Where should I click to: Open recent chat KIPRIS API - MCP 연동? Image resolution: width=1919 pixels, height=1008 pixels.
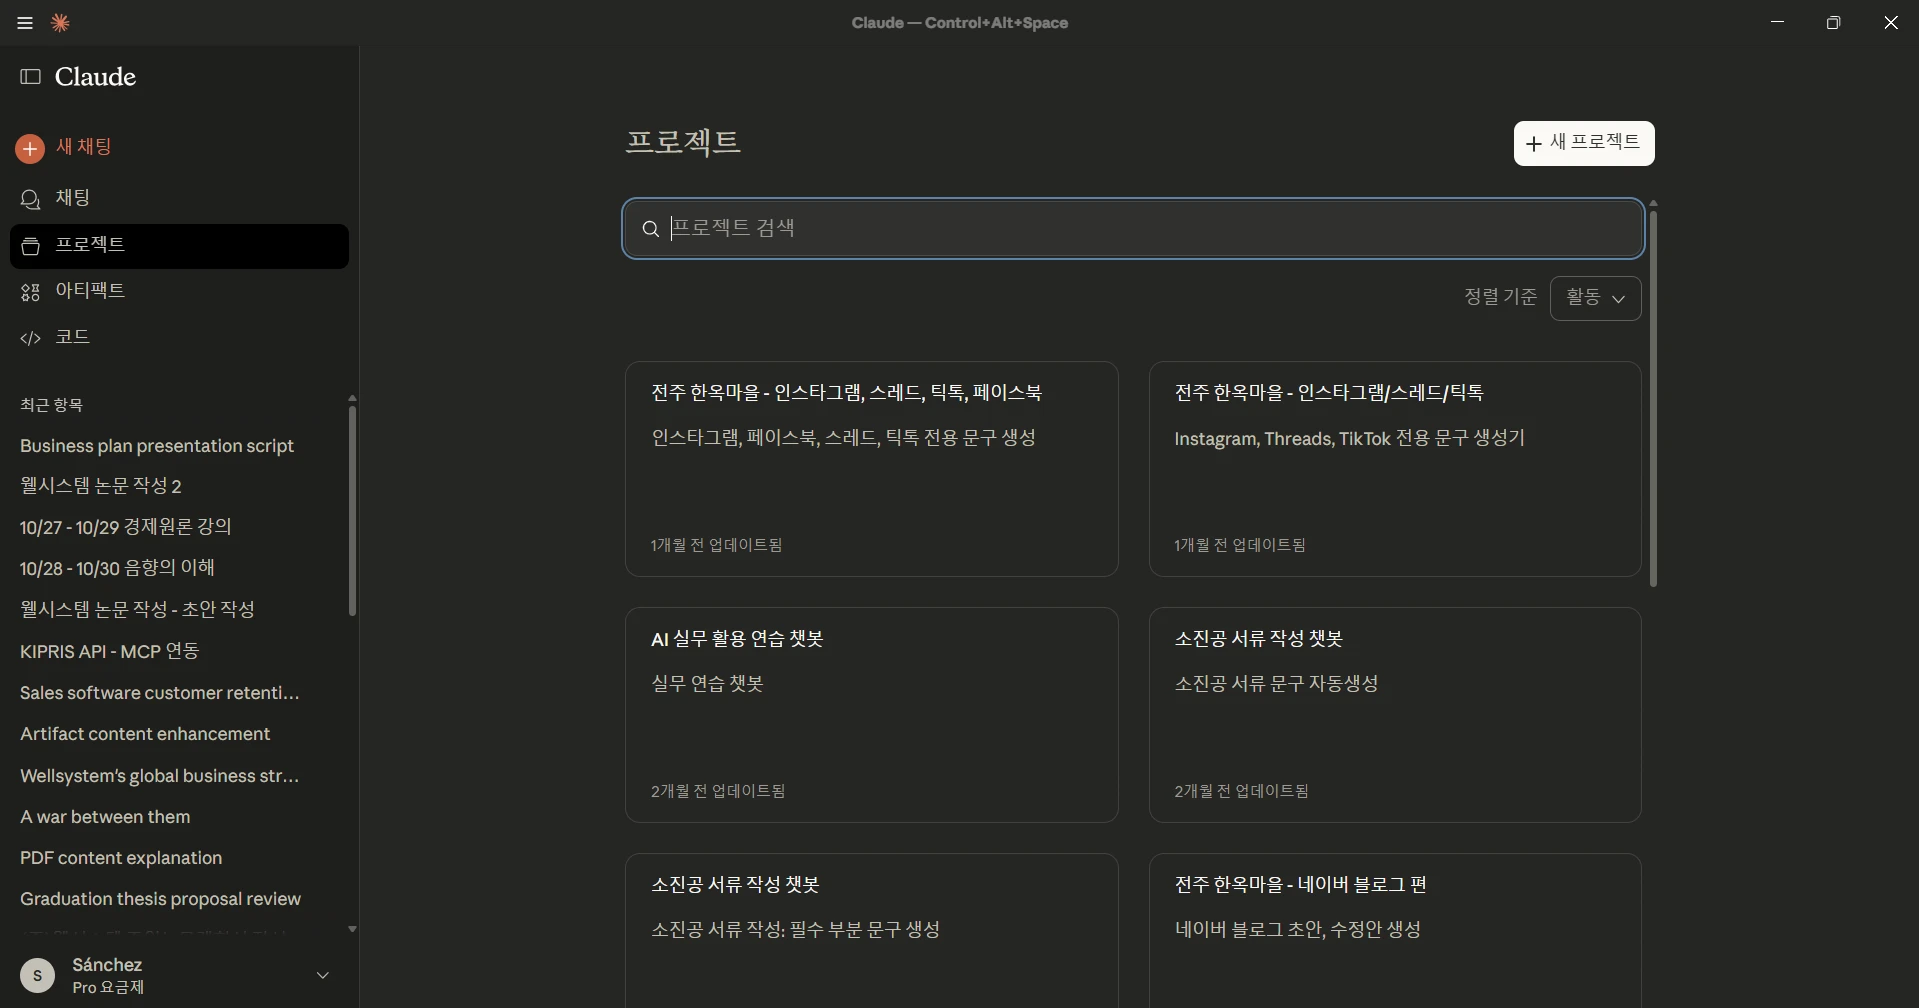(110, 651)
